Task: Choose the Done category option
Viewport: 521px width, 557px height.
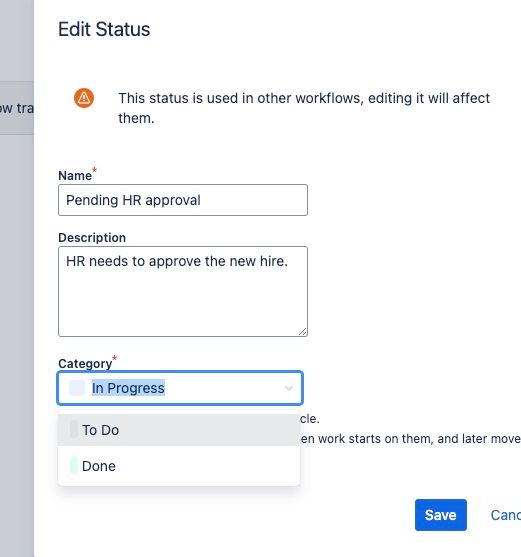Action: pyautogui.click(x=179, y=466)
